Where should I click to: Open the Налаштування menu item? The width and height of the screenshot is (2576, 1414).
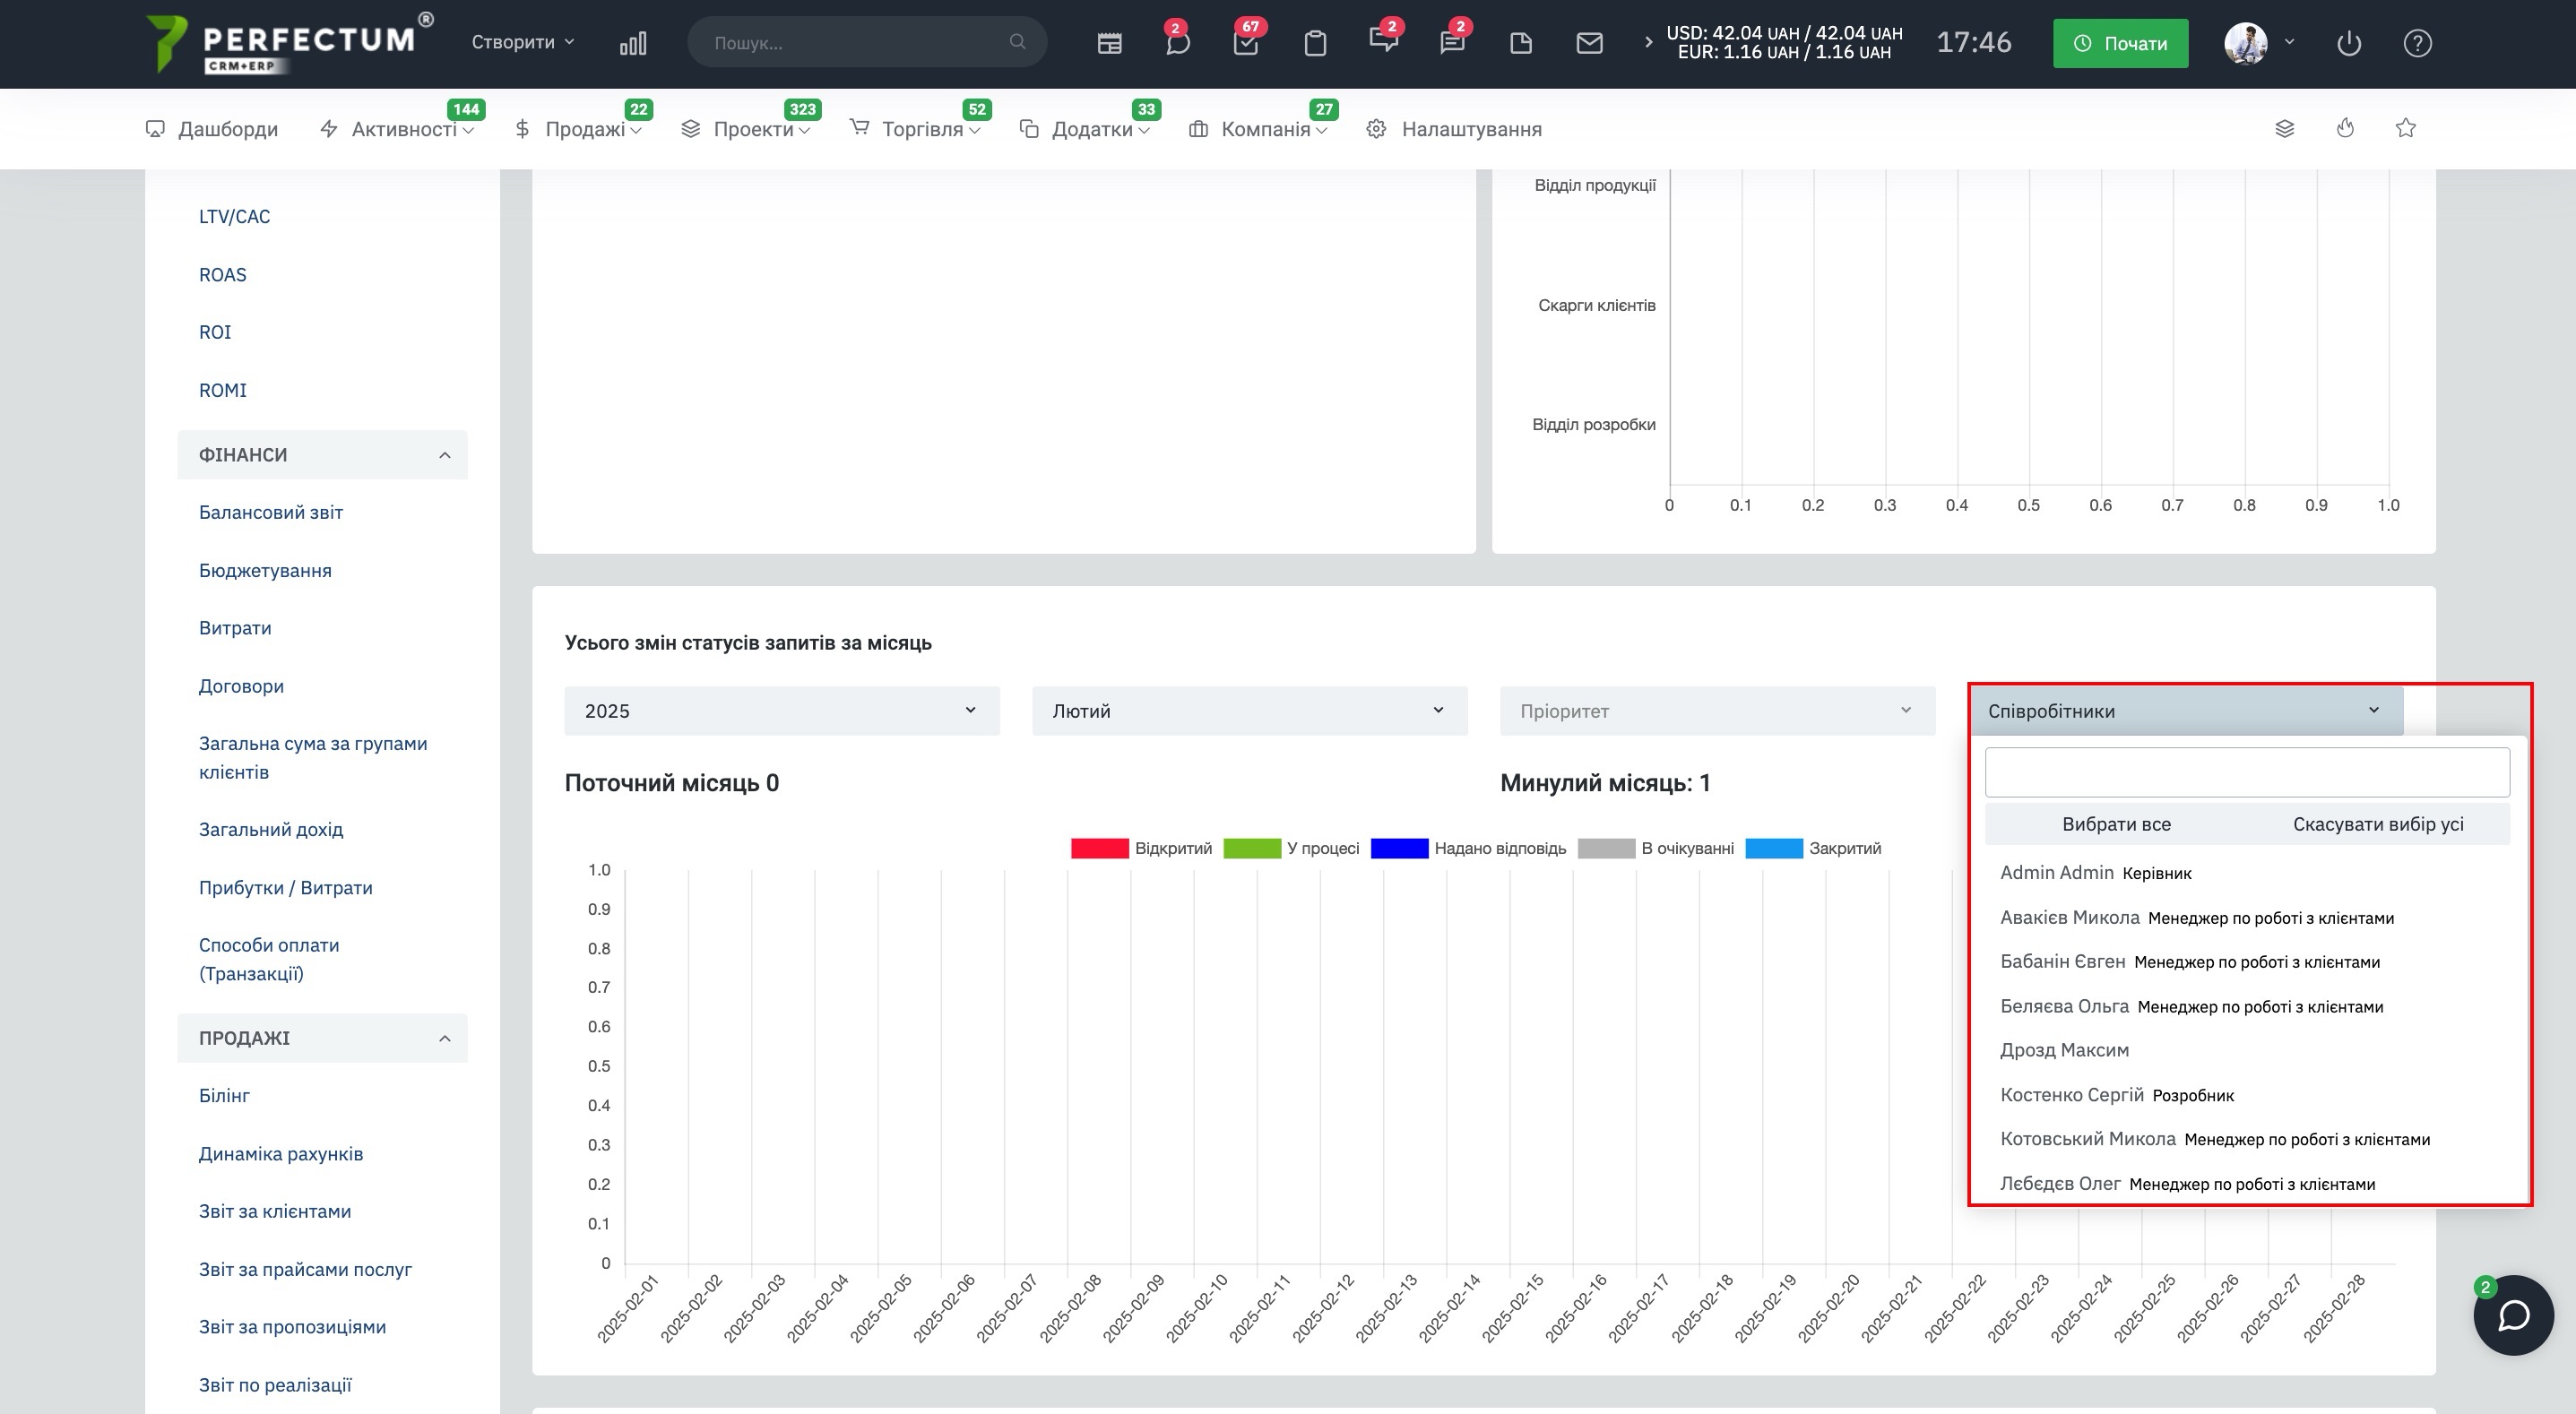pos(1470,129)
